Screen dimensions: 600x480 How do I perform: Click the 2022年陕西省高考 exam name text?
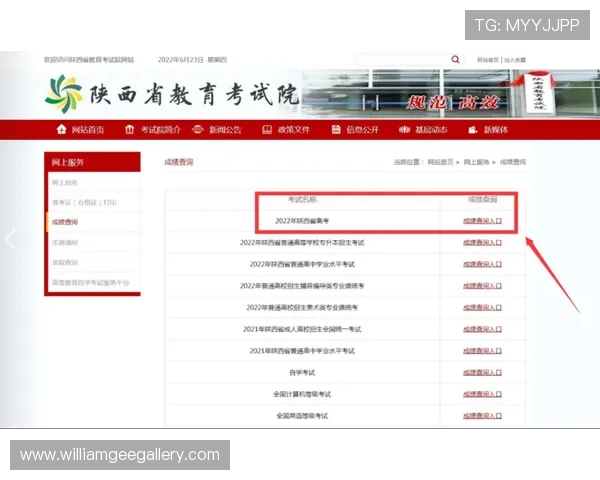(x=302, y=221)
